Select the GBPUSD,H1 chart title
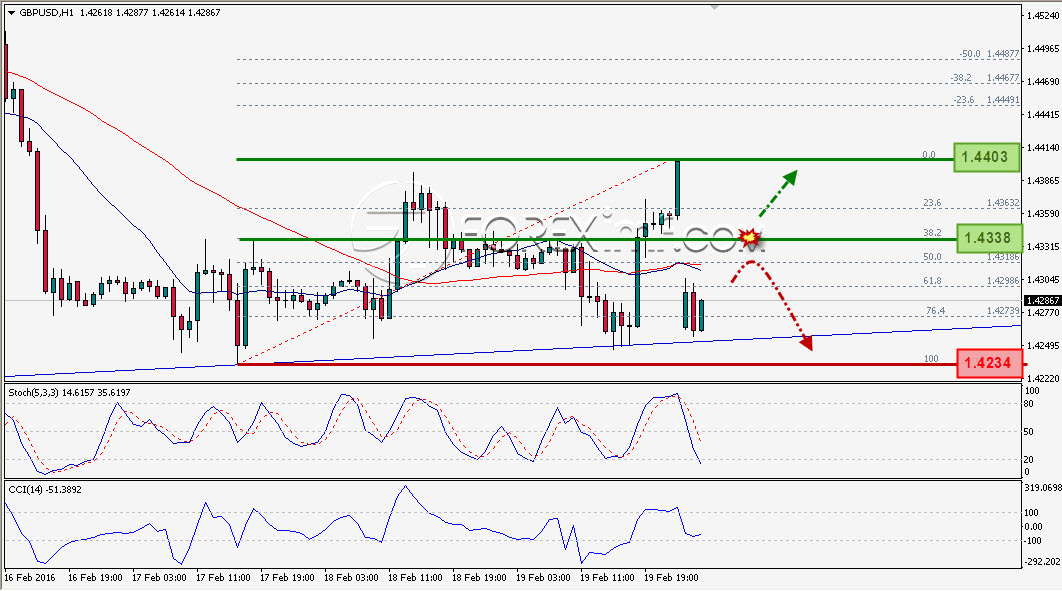Image resolution: width=1062 pixels, height=591 pixels. pyautogui.click(x=46, y=13)
